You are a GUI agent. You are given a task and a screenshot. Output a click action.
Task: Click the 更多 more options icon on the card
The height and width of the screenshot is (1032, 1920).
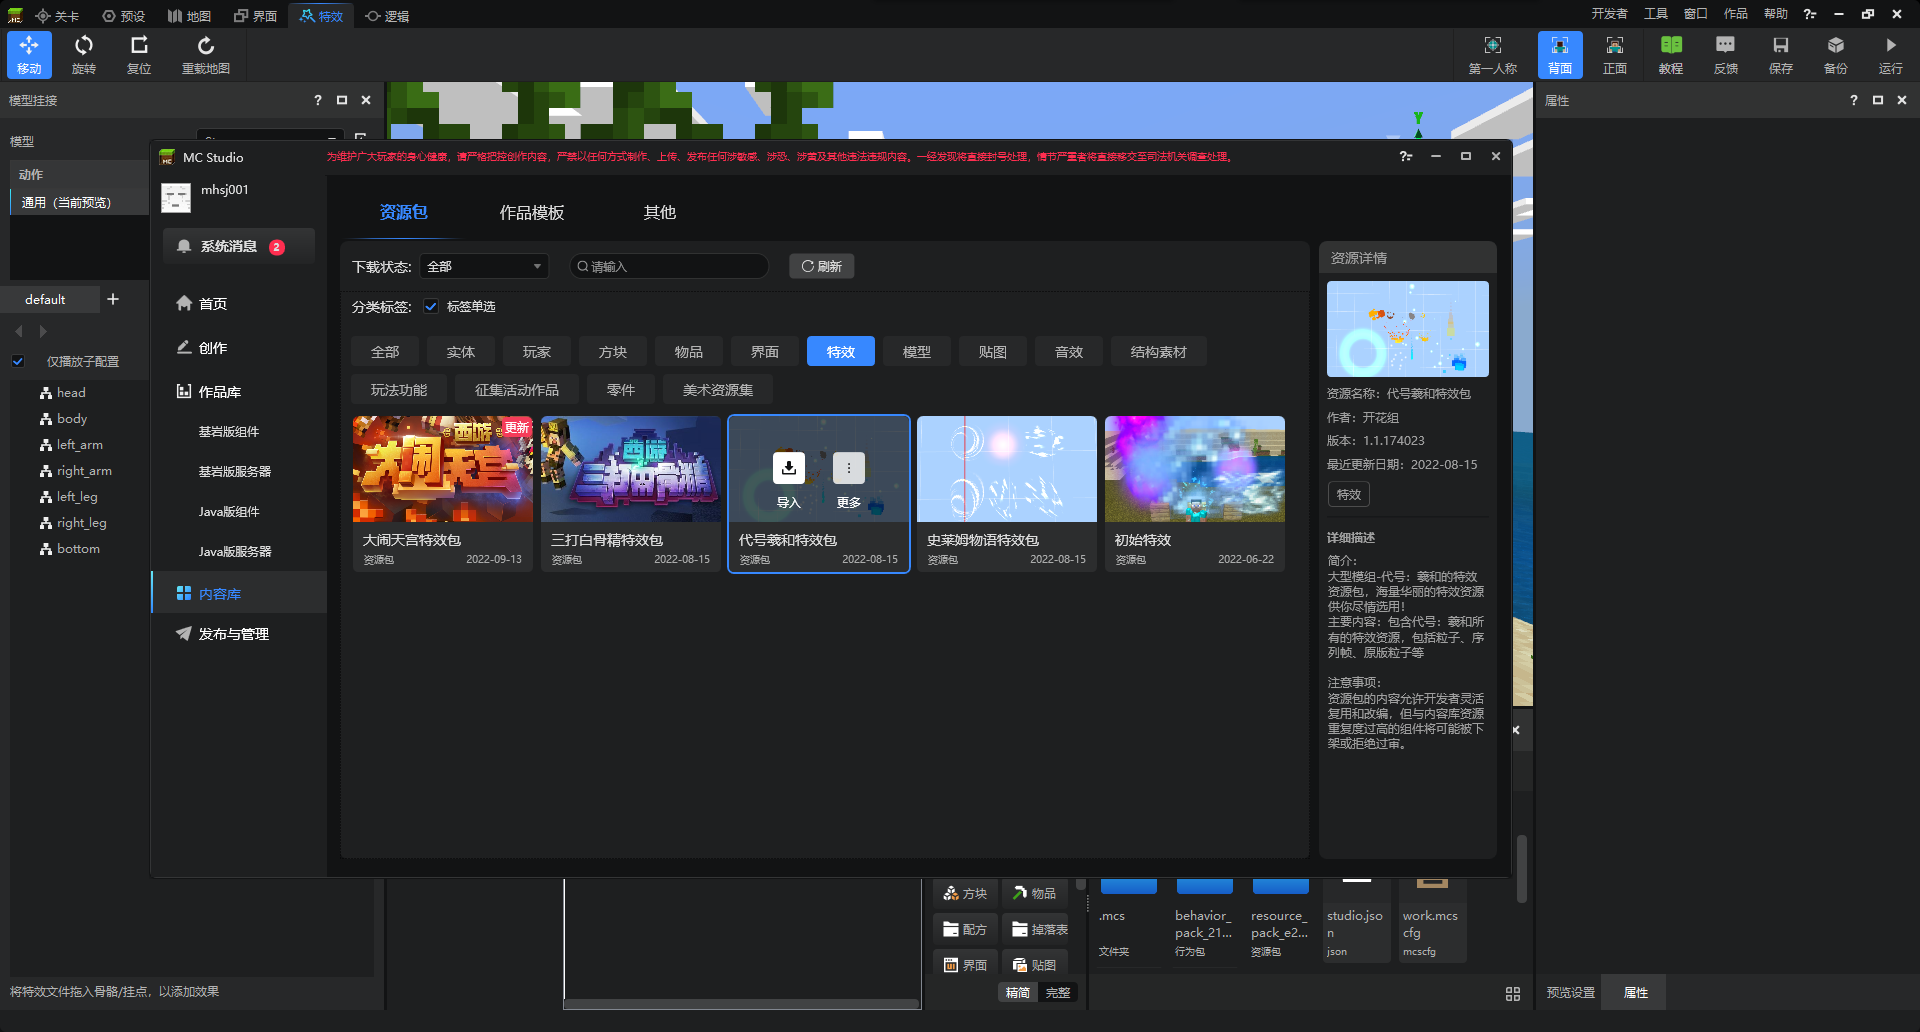click(849, 467)
